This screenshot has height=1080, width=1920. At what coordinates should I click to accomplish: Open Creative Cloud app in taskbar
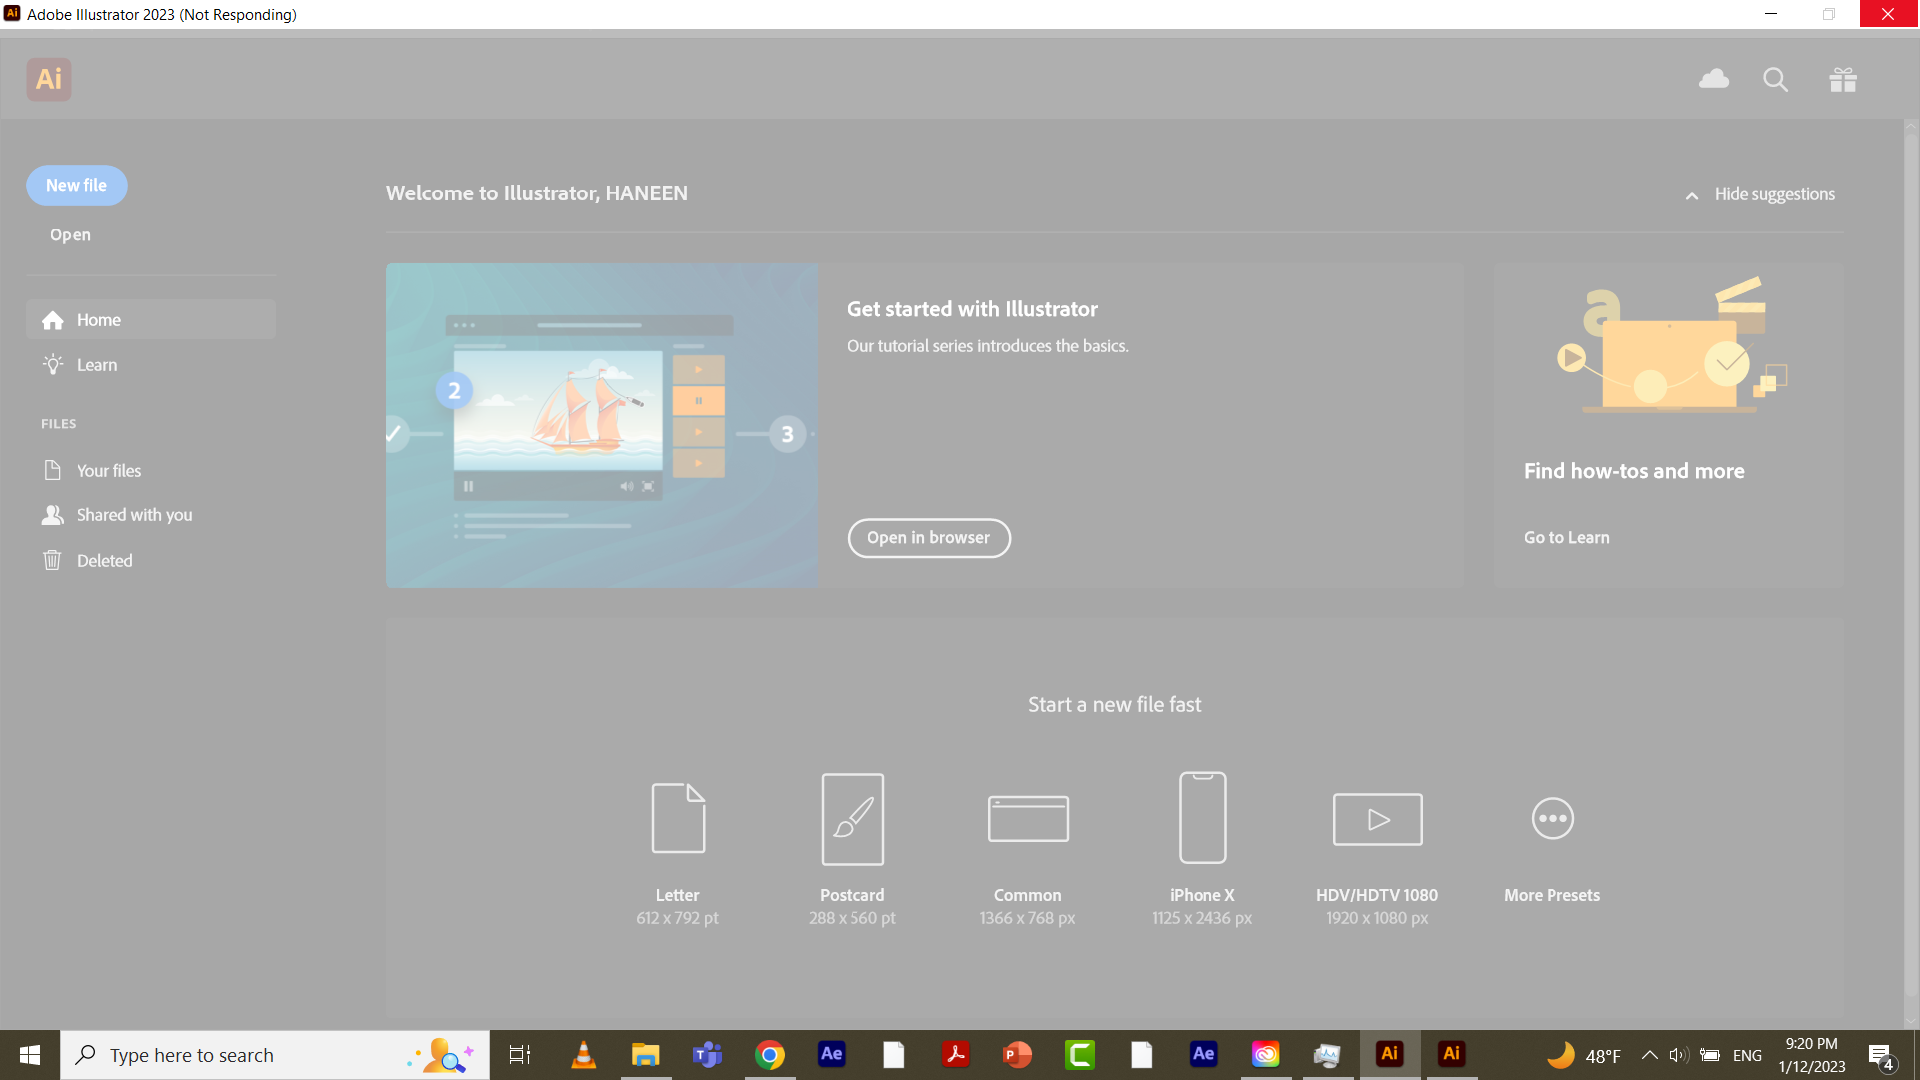pos(1265,1055)
